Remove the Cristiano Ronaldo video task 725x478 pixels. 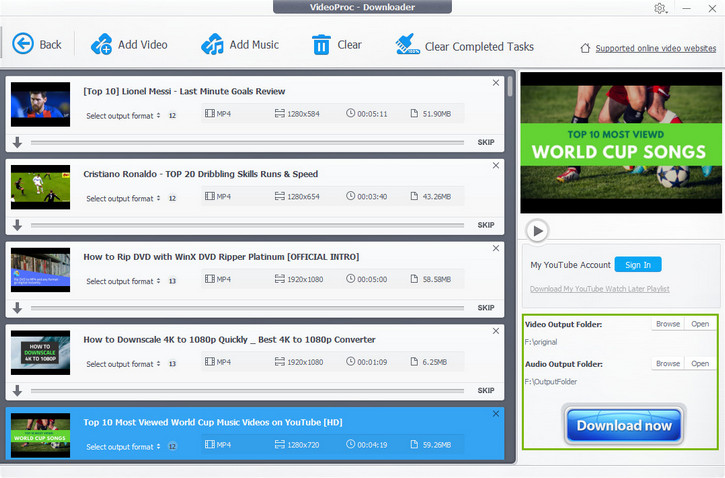coord(496,165)
